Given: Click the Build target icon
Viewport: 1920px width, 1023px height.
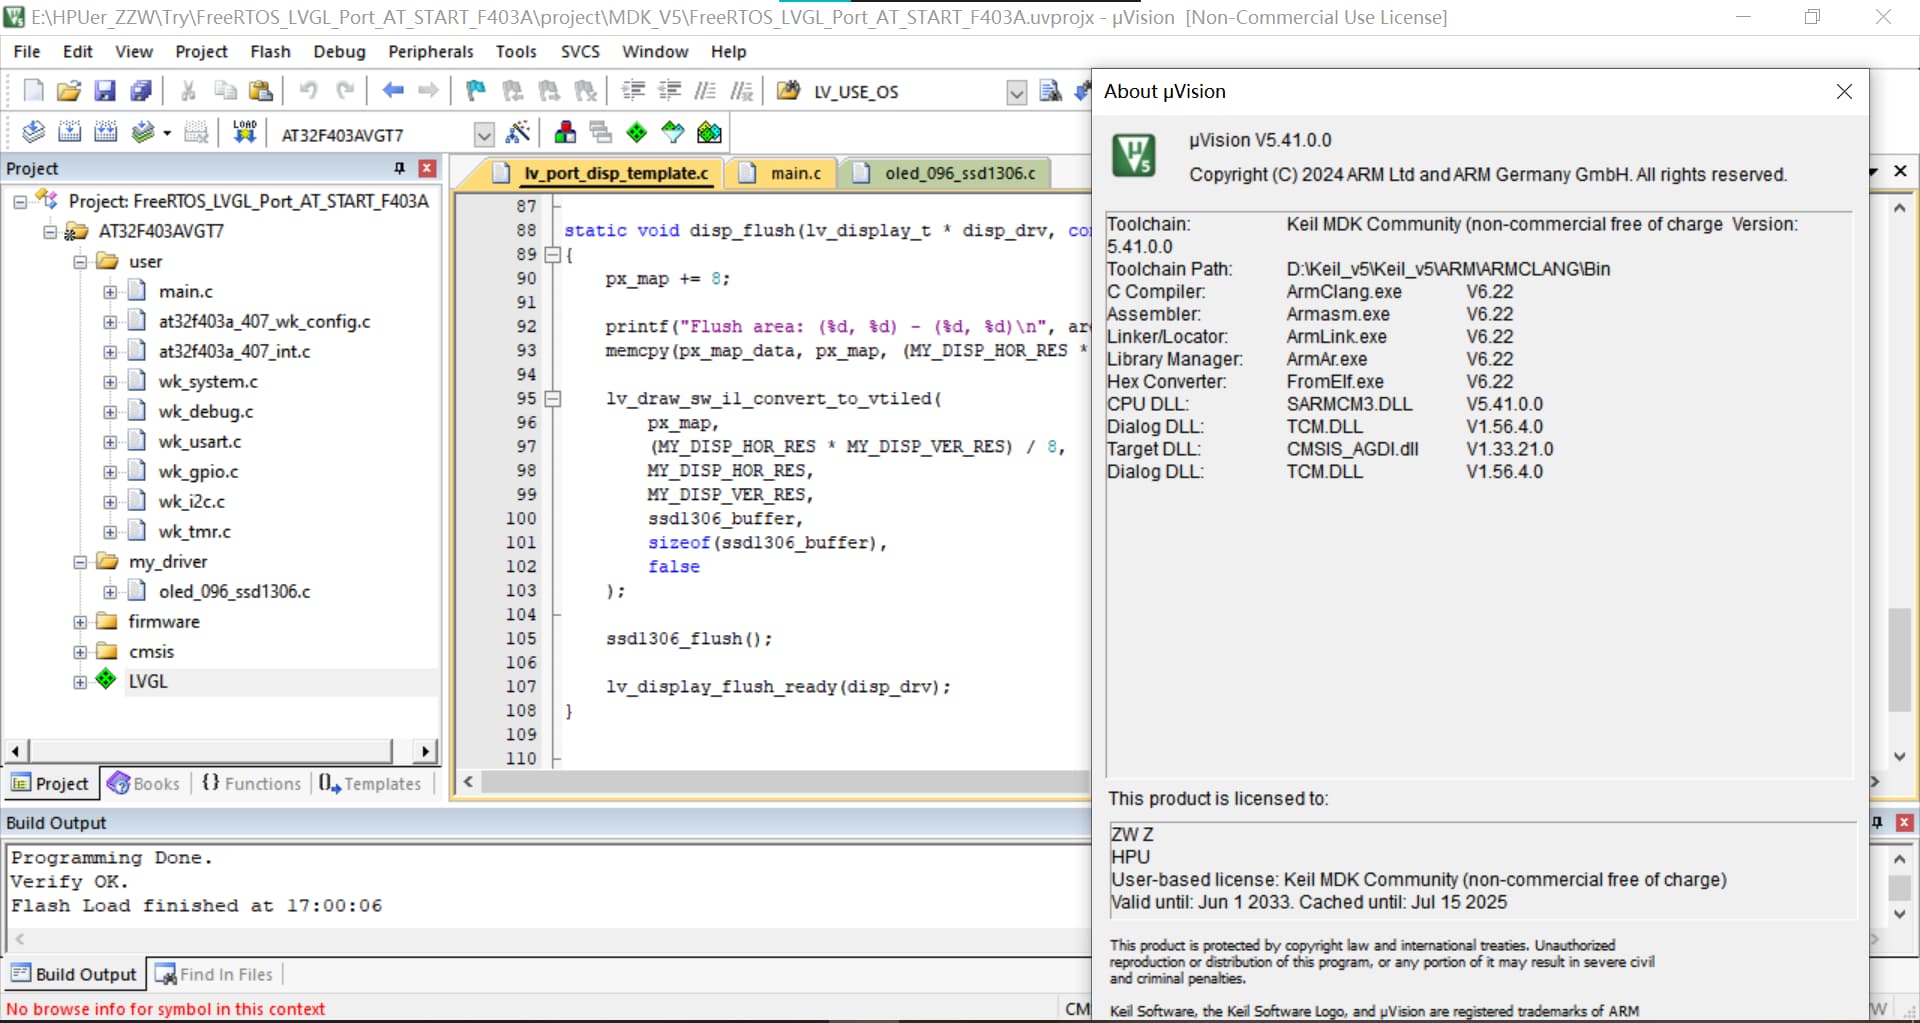Looking at the screenshot, I should [69, 132].
